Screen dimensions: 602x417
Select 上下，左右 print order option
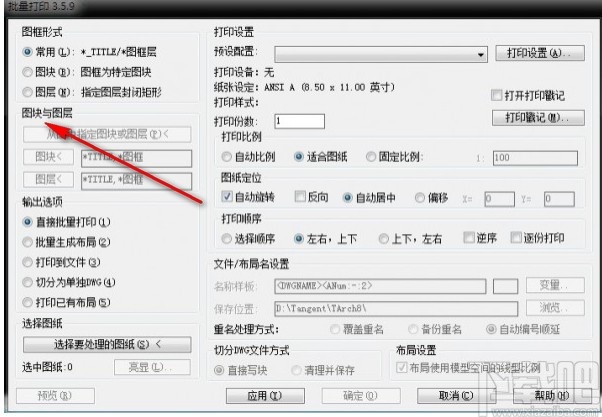tap(383, 238)
